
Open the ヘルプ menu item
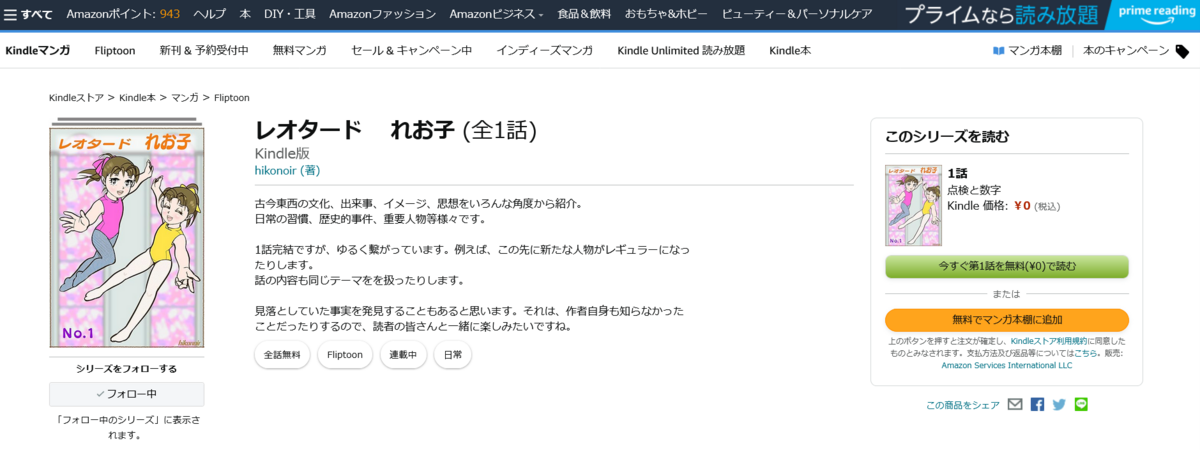(209, 14)
